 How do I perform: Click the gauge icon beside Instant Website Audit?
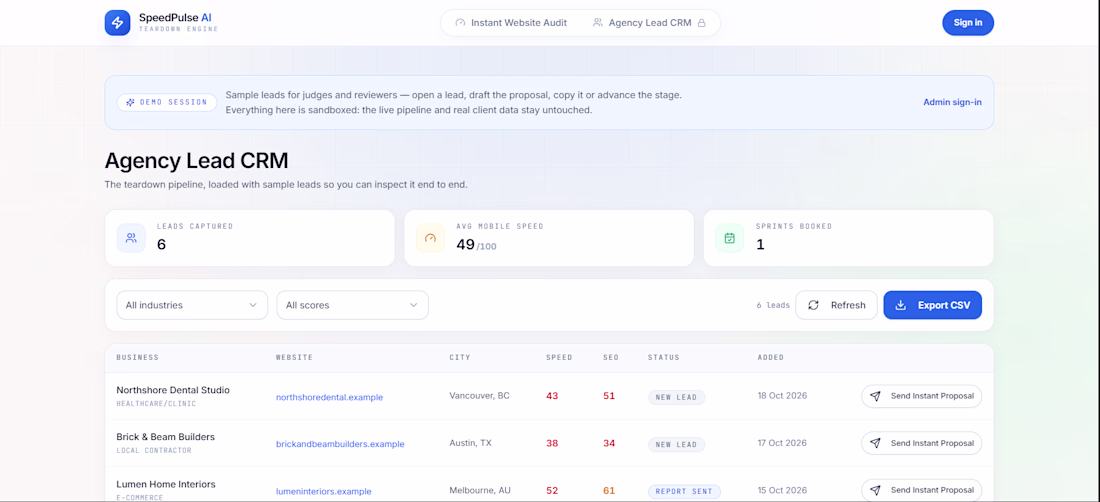460,22
